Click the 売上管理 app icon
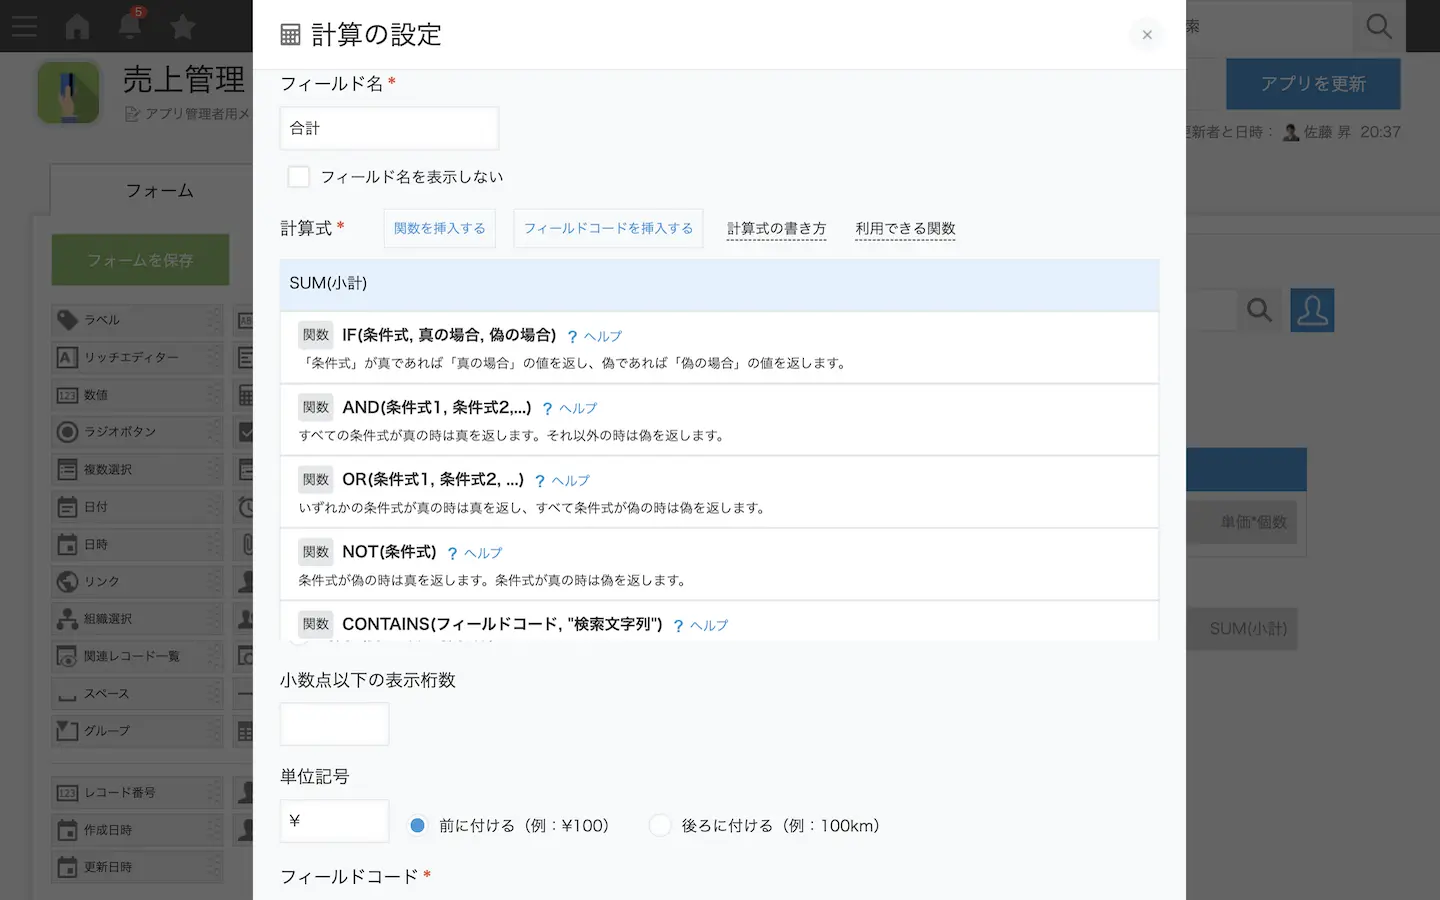The image size is (1440, 900). (68, 93)
